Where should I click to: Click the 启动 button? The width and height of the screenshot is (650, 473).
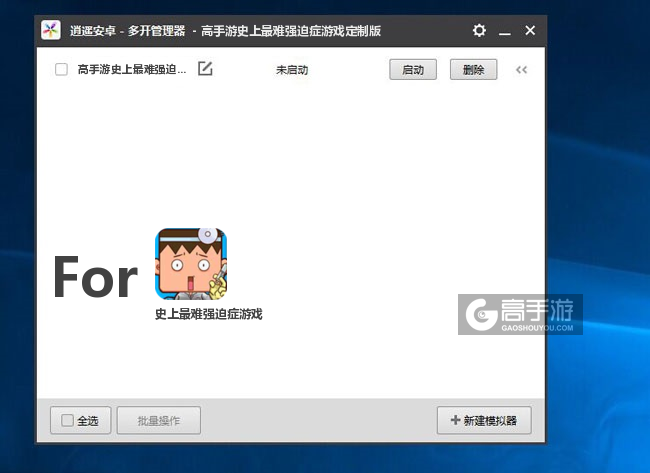(x=413, y=70)
